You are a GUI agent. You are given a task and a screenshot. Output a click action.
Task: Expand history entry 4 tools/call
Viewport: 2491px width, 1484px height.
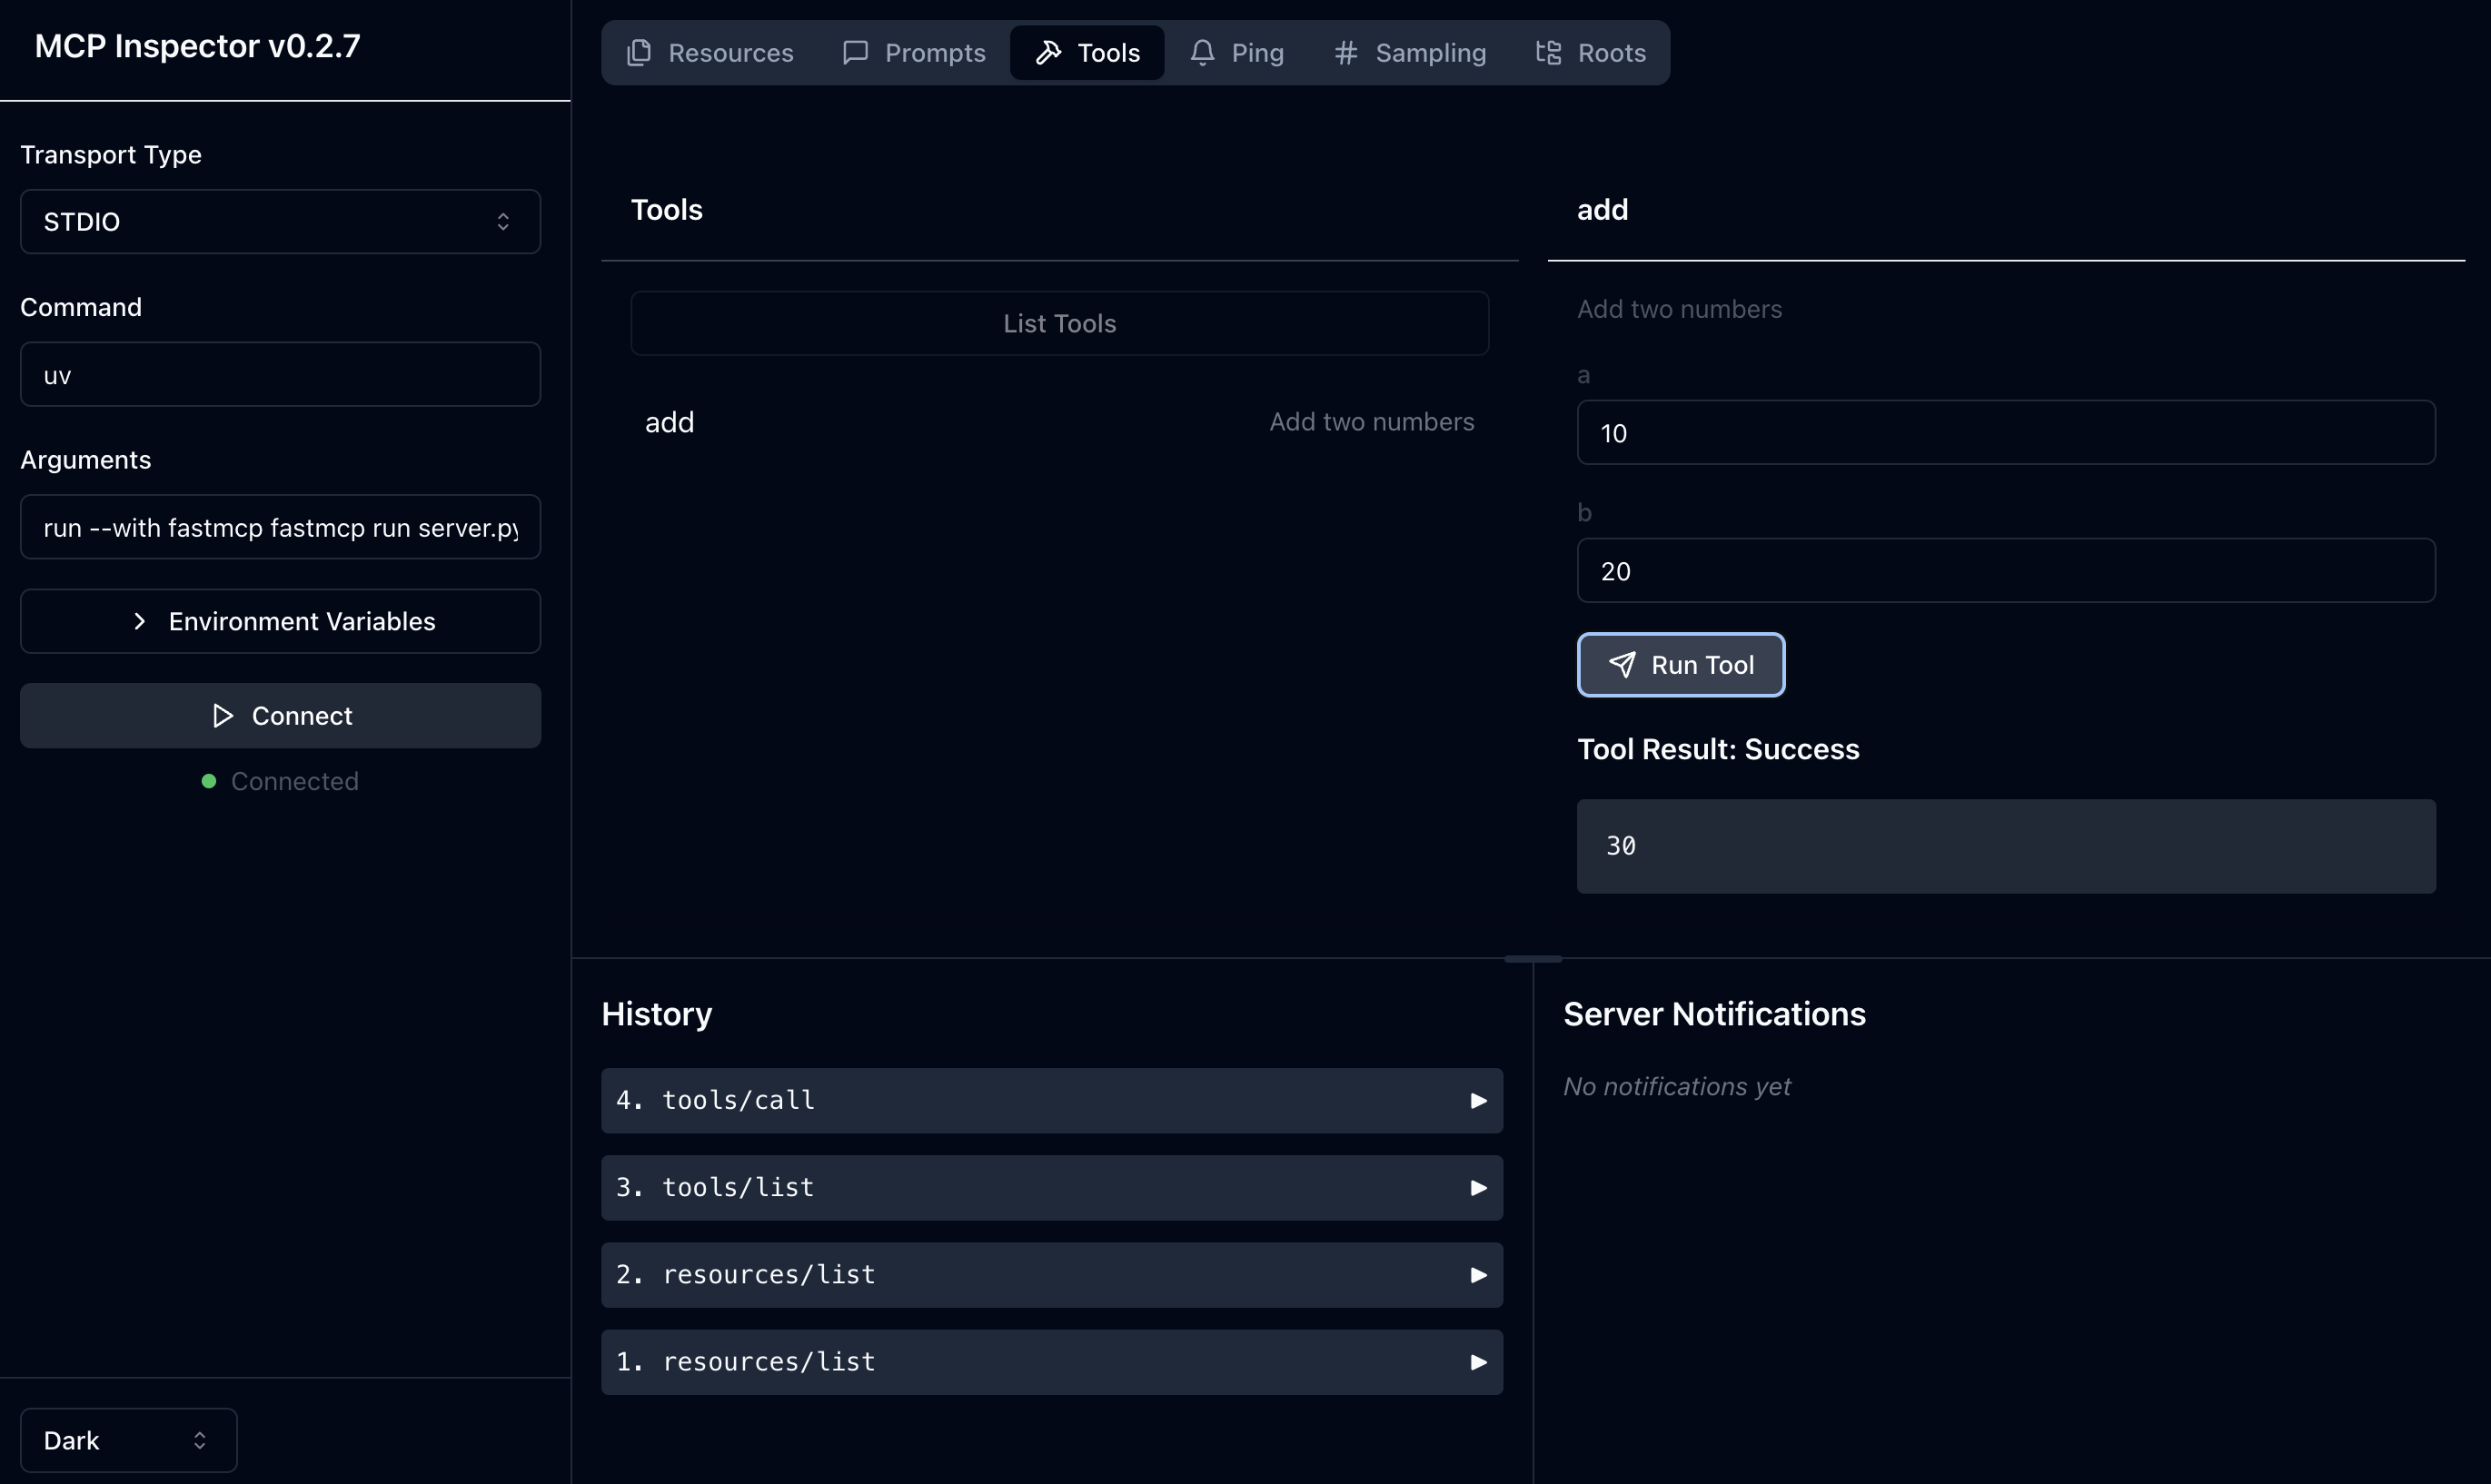(x=1051, y=1100)
